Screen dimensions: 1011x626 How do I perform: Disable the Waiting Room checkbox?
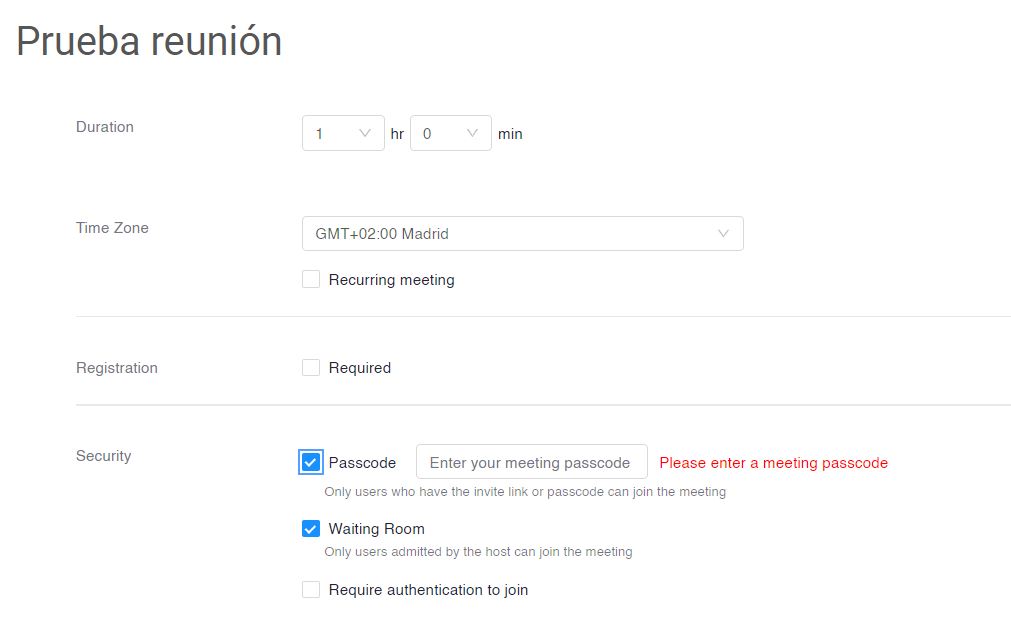point(311,529)
